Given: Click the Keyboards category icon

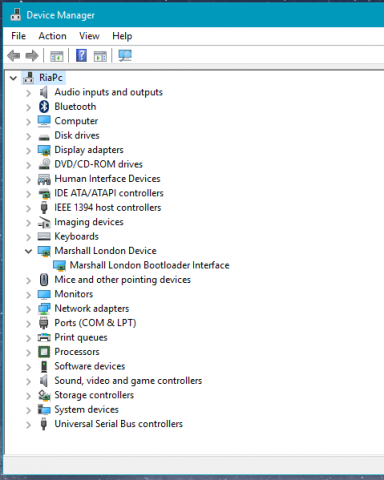Looking at the screenshot, I should coord(44,236).
